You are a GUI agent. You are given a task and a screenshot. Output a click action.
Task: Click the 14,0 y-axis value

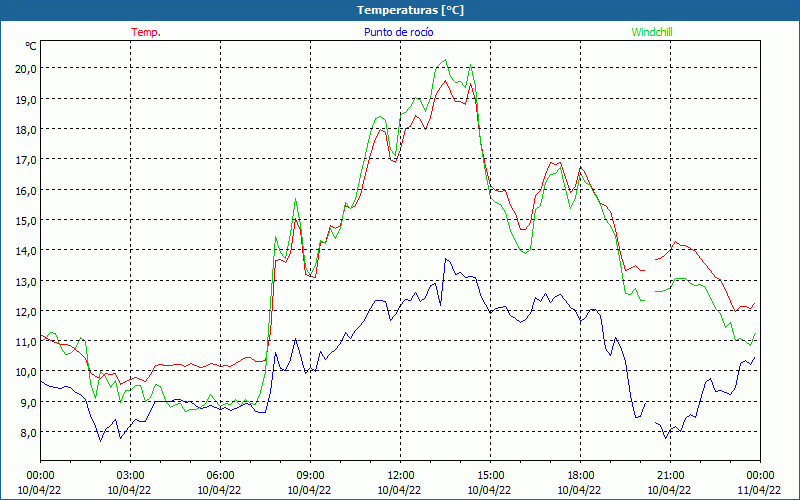tap(26, 251)
